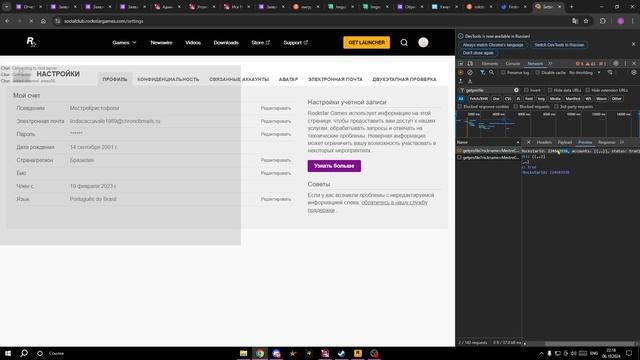
Task: Open network conditions wifi icon
Action: pyautogui.click(x=610, y=73)
